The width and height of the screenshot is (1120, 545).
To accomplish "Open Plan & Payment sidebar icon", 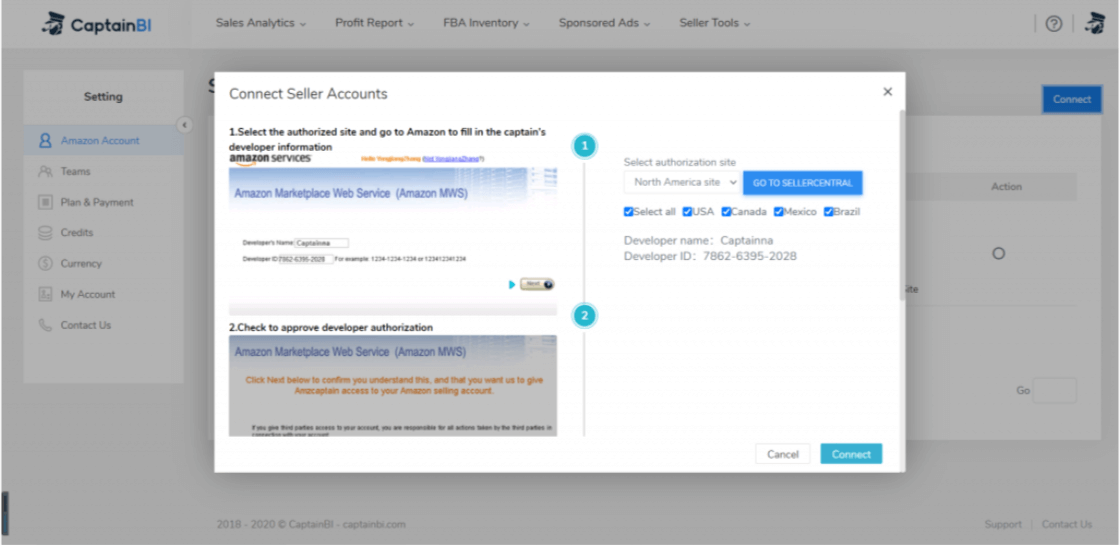I will [x=45, y=203].
